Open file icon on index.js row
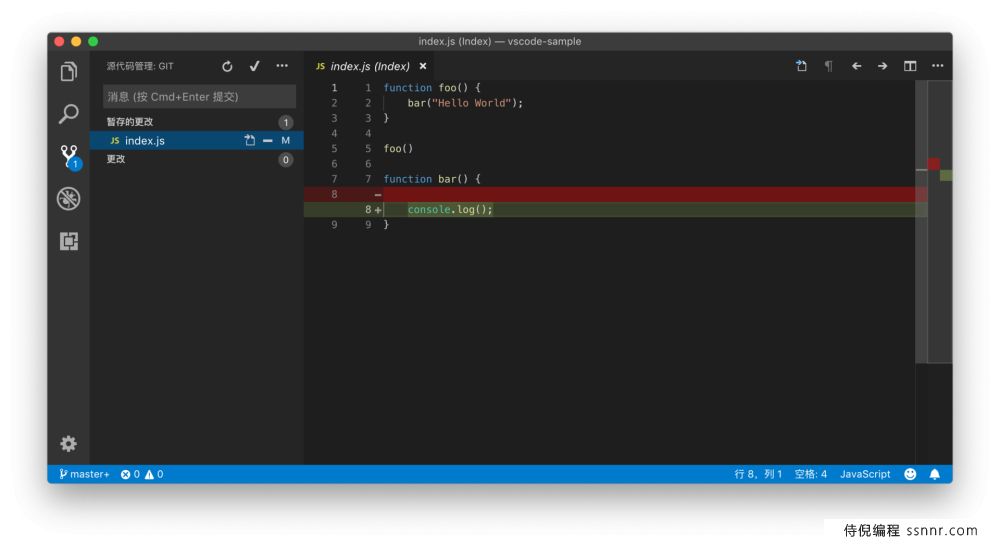This screenshot has width=1000, height=546. coord(249,140)
